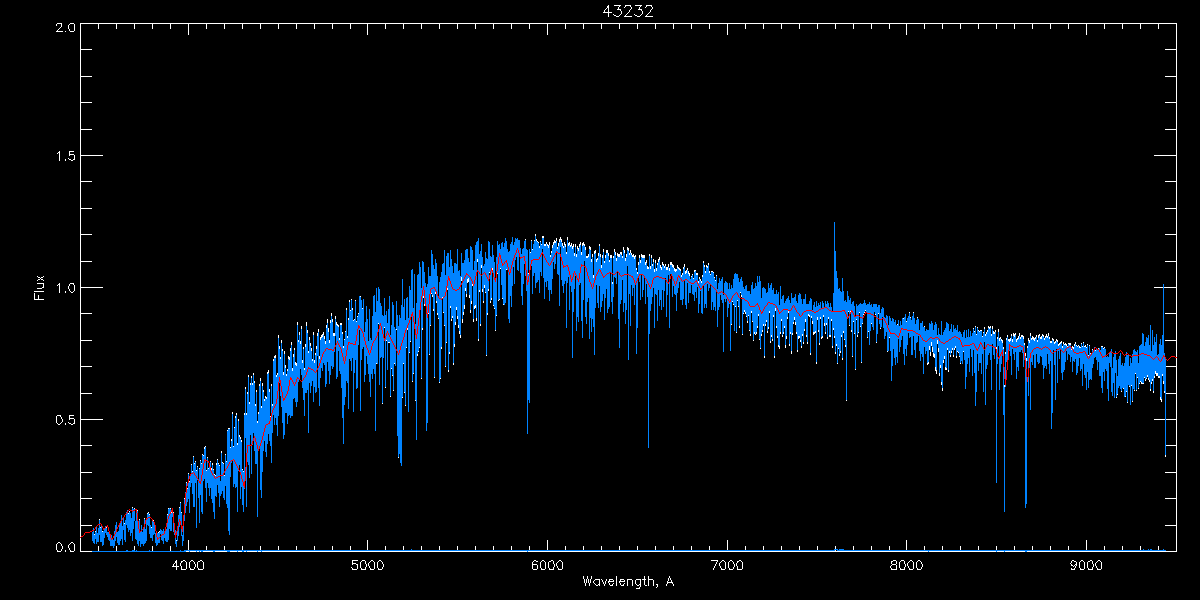Click the deep absorption line near 8660

pos(1026,504)
